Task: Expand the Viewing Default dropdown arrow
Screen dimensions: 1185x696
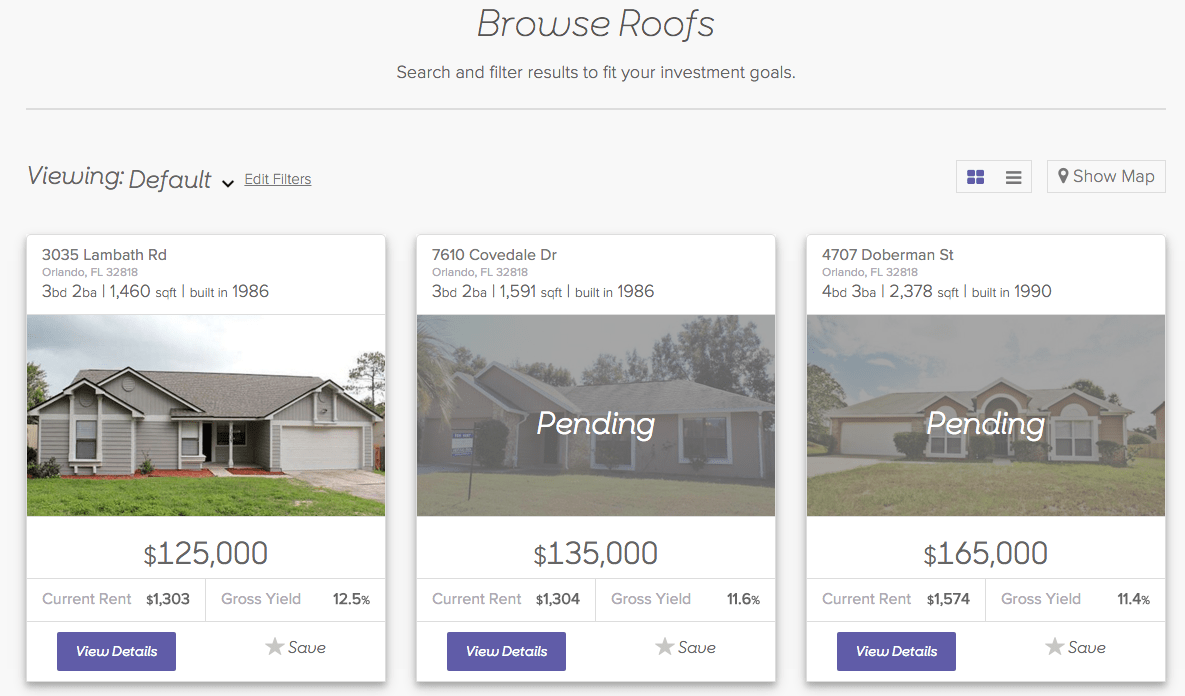Action: [x=228, y=183]
